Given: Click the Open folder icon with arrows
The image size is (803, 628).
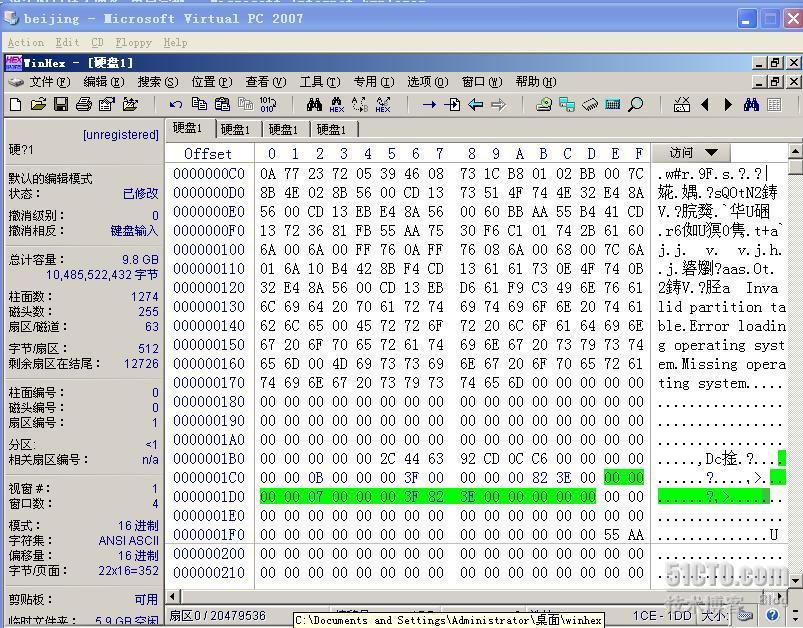Looking at the screenshot, I should (130, 105).
